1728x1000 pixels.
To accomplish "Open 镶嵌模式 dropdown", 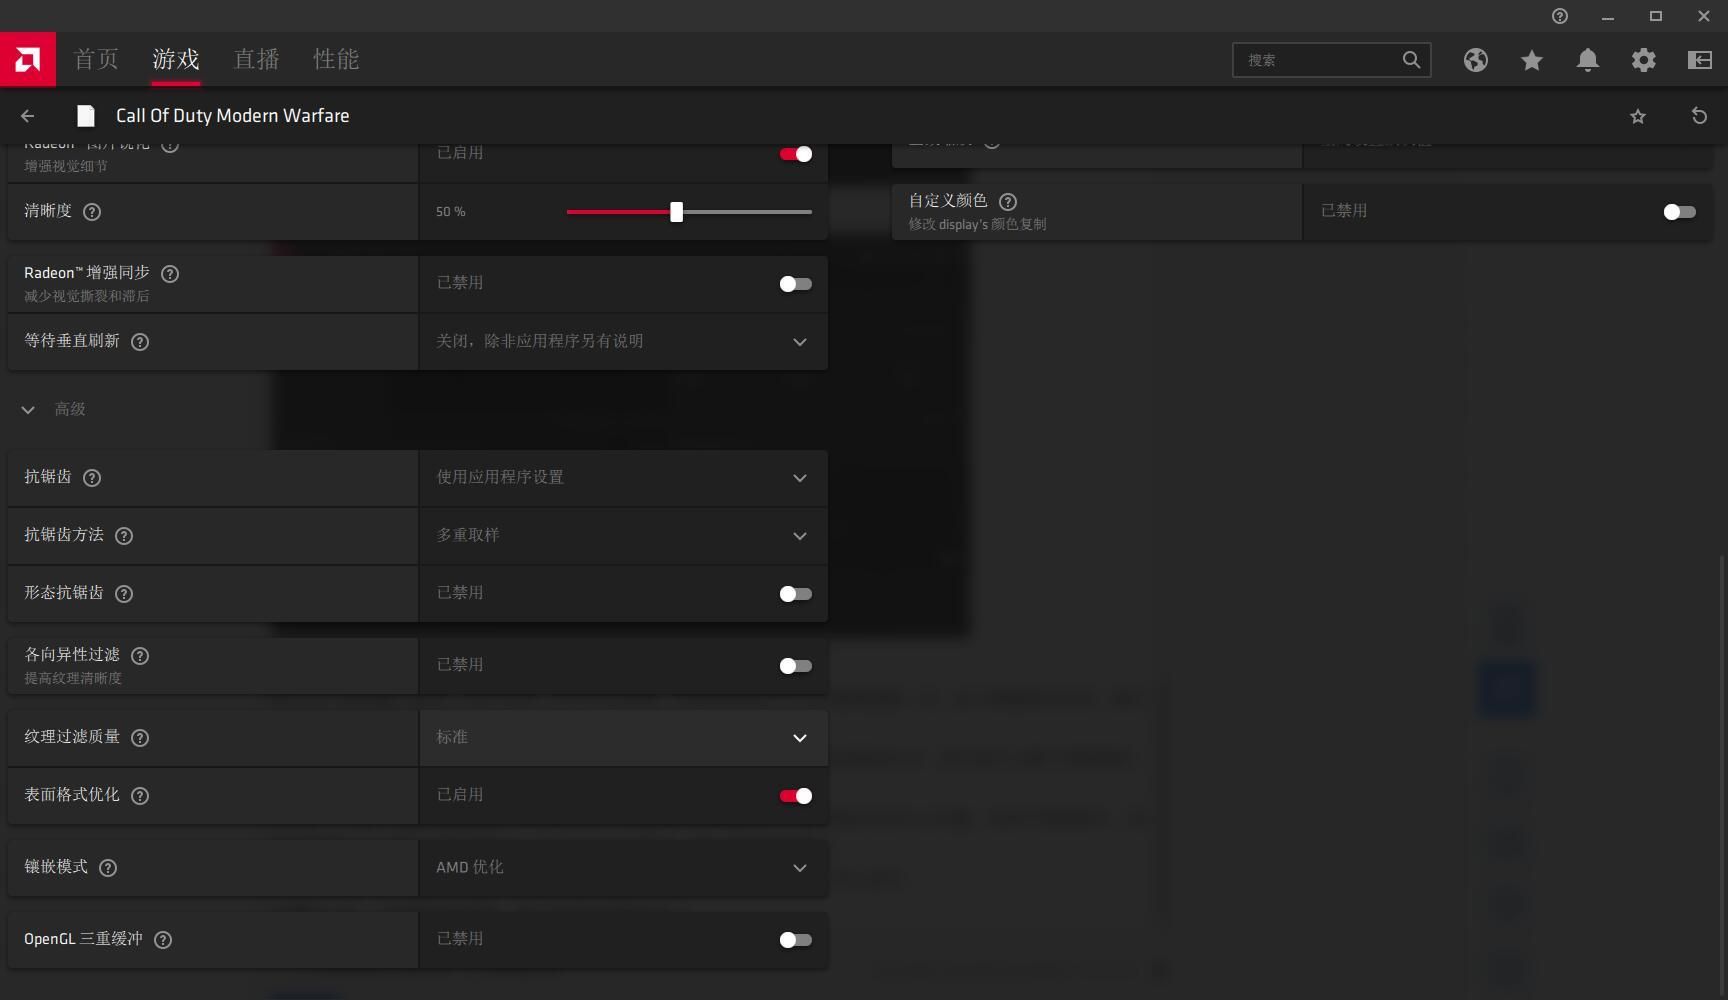I will click(623, 868).
